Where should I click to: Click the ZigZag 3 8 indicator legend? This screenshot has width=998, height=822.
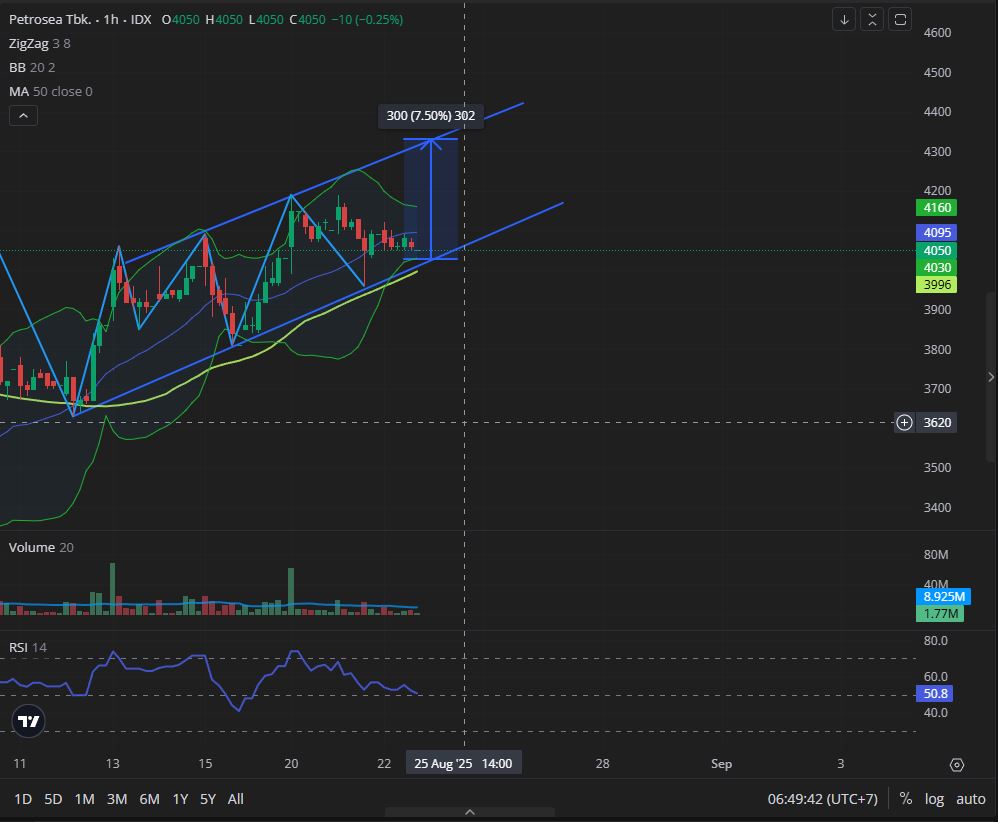click(39, 44)
